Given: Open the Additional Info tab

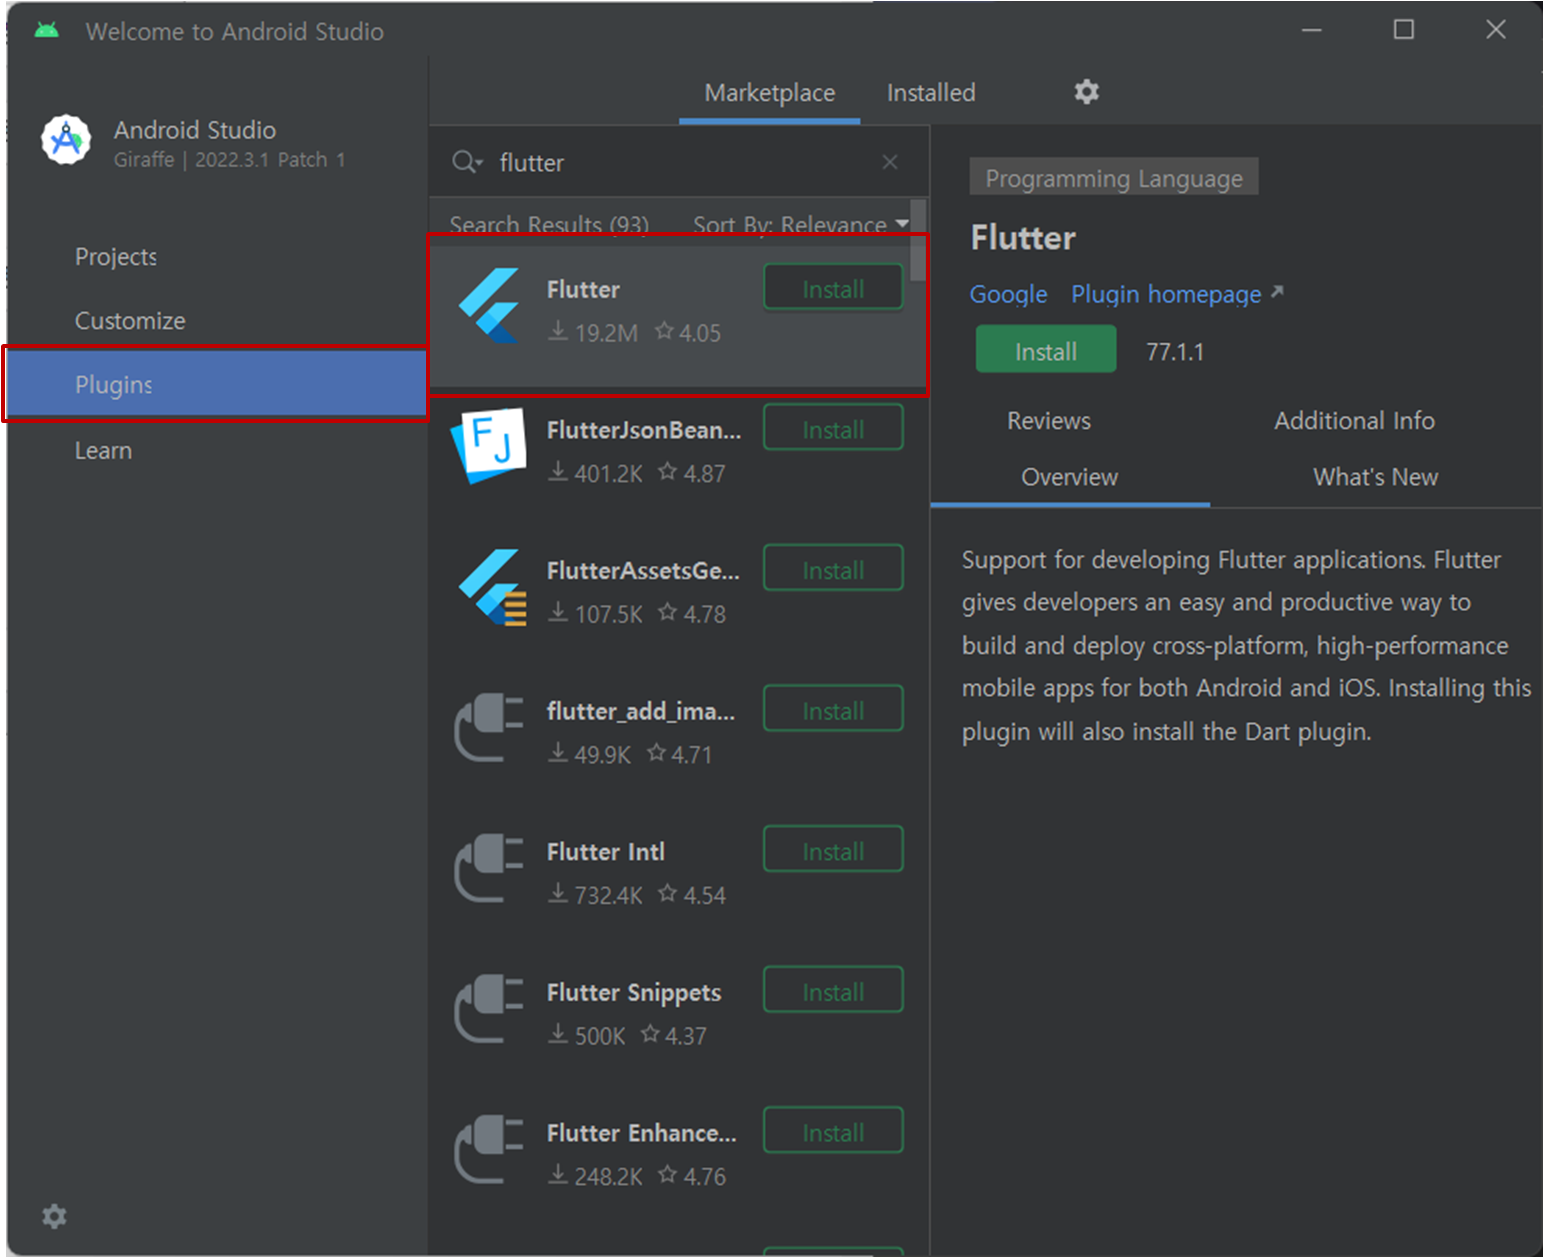Looking at the screenshot, I should 1354,421.
